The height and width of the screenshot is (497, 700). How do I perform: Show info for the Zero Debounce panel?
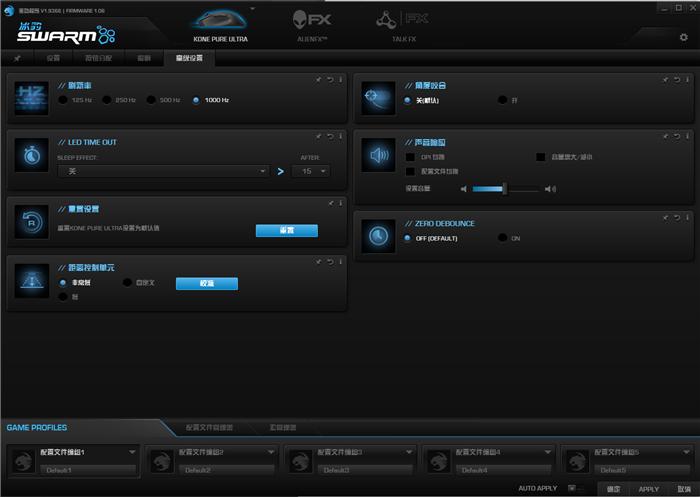point(687,217)
